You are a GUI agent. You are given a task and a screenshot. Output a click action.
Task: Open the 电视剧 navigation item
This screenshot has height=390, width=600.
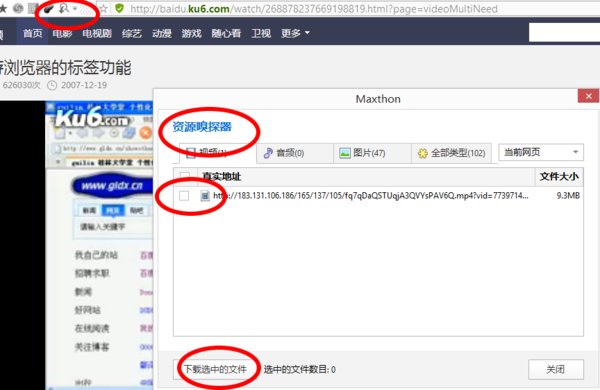(x=97, y=33)
